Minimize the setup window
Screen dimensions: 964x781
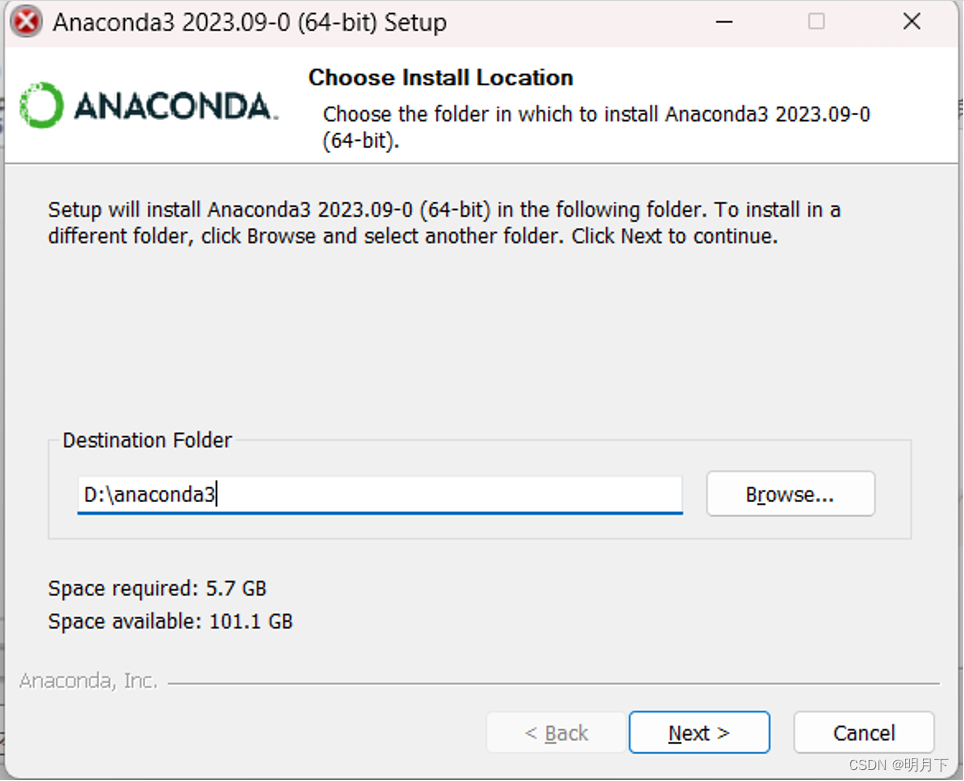[724, 20]
